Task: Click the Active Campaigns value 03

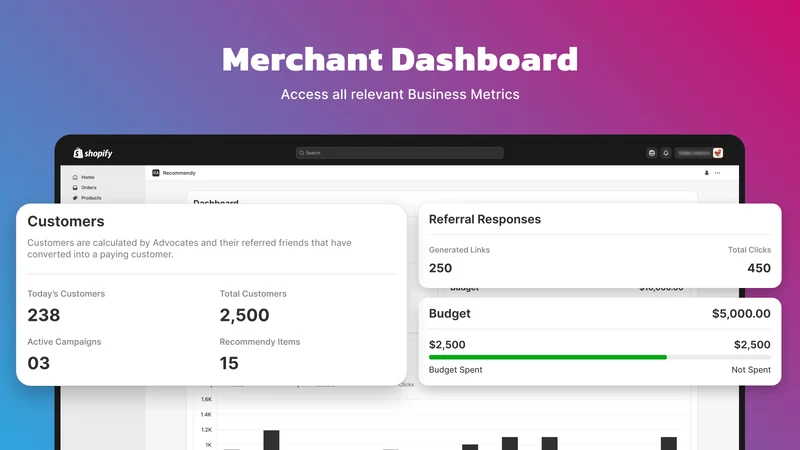Action: pos(38,363)
